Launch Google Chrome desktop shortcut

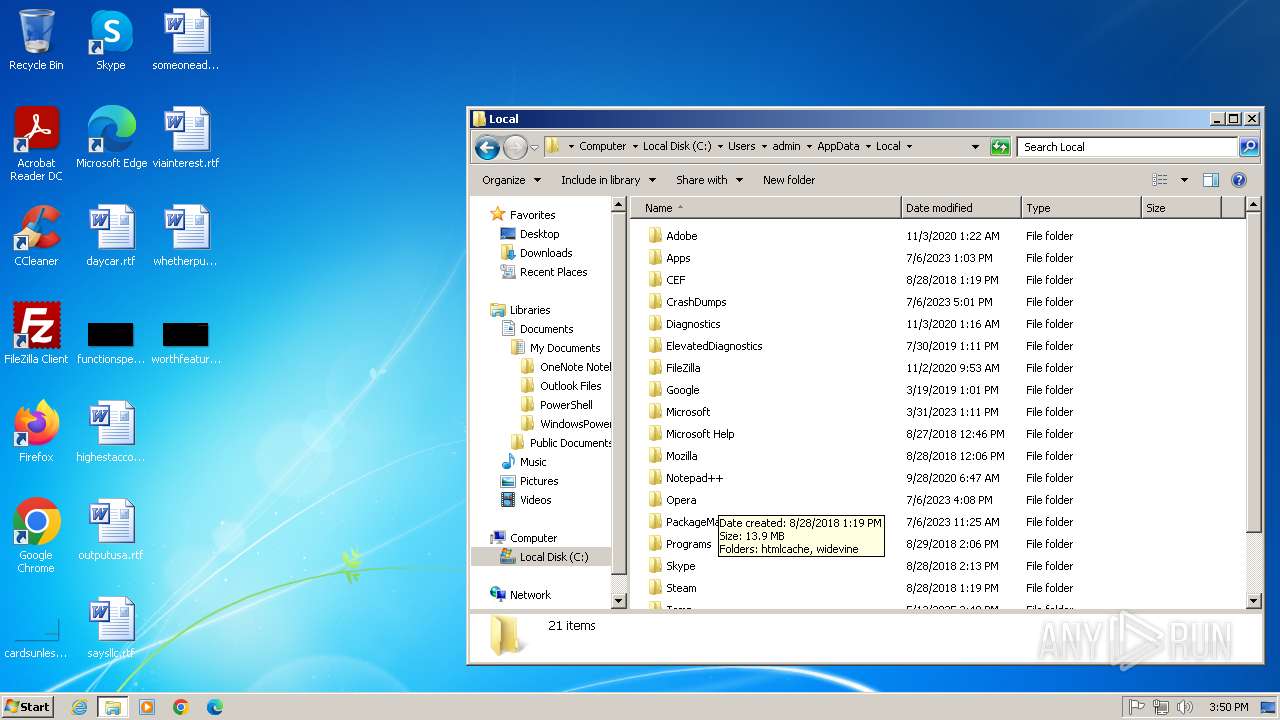[x=36, y=536]
